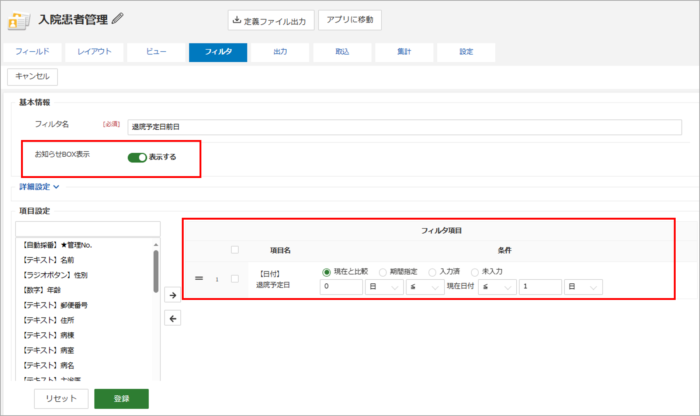The height and width of the screenshot is (416, 700).
Task: Click the condition field containing 0
Action: tap(341, 287)
